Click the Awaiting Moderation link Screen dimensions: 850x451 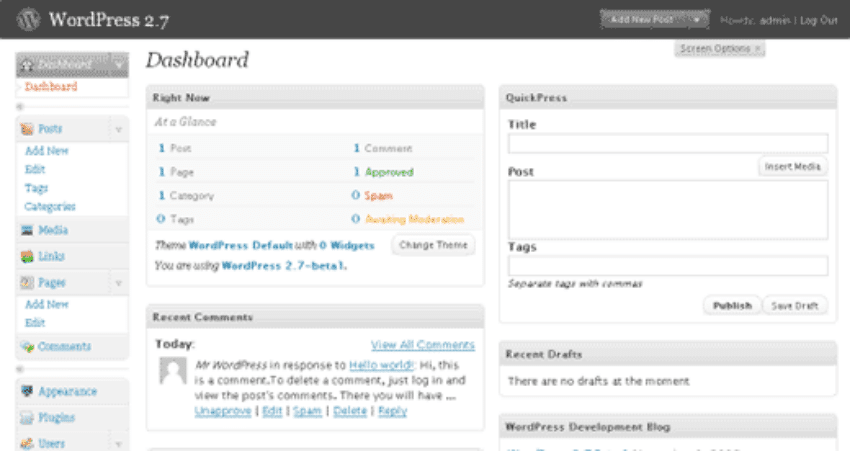click(x=415, y=220)
